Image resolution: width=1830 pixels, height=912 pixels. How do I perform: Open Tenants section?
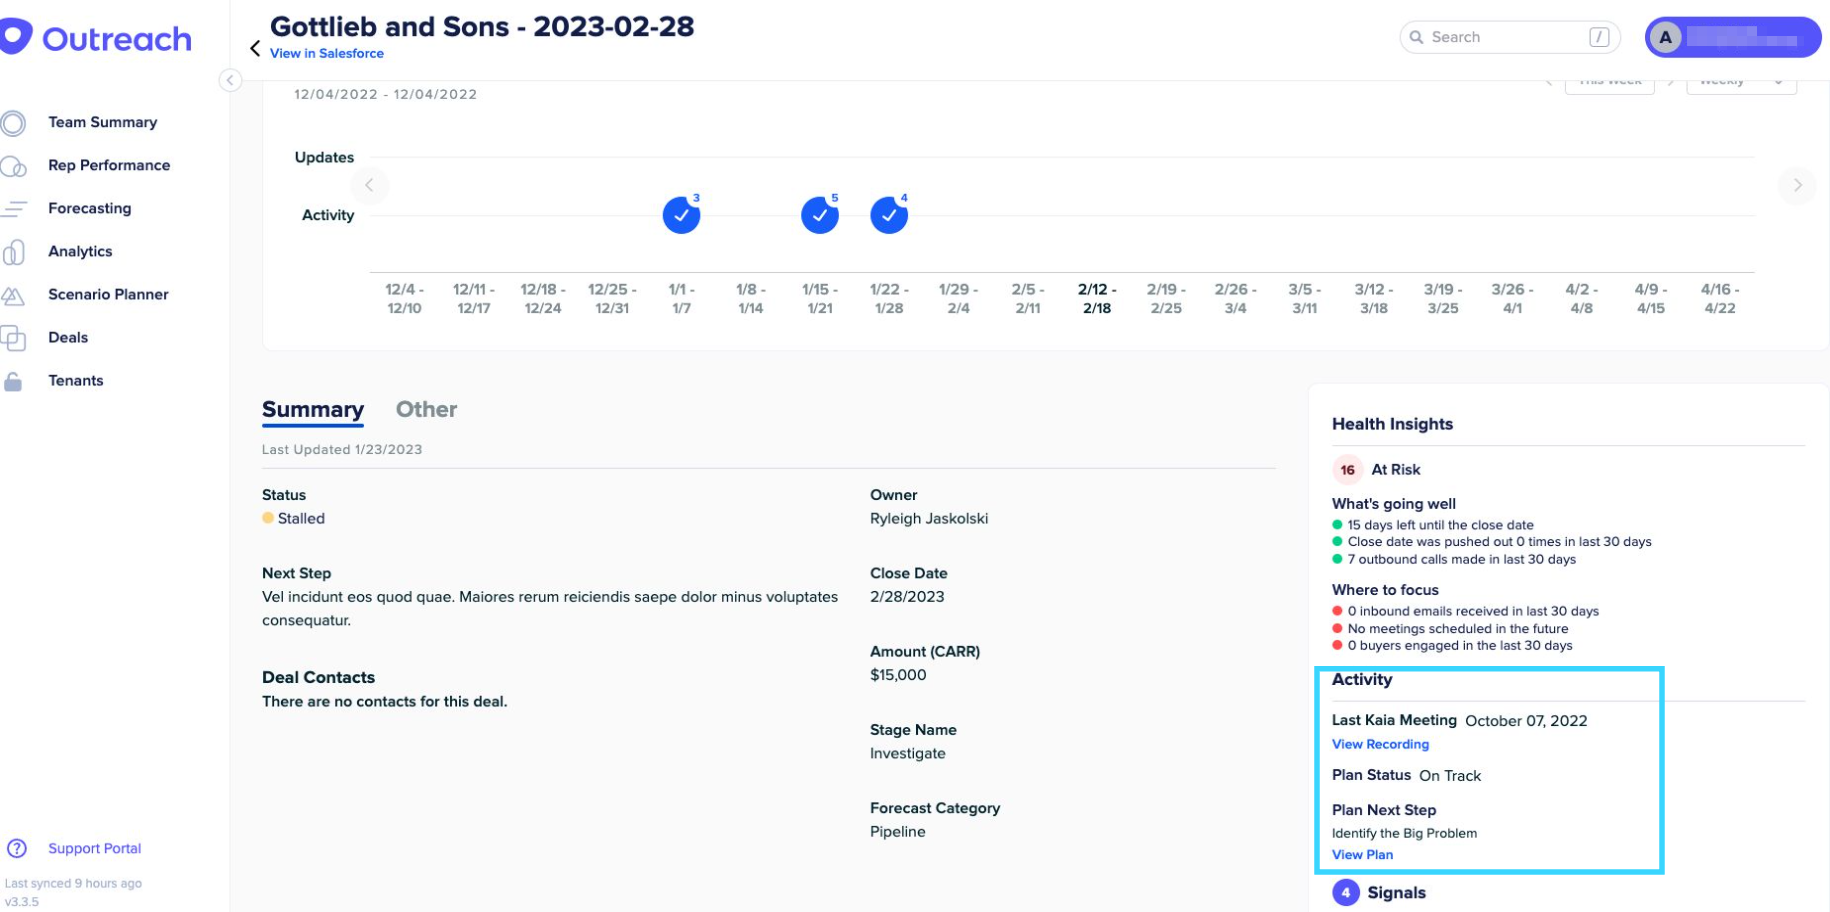pyautogui.click(x=75, y=380)
